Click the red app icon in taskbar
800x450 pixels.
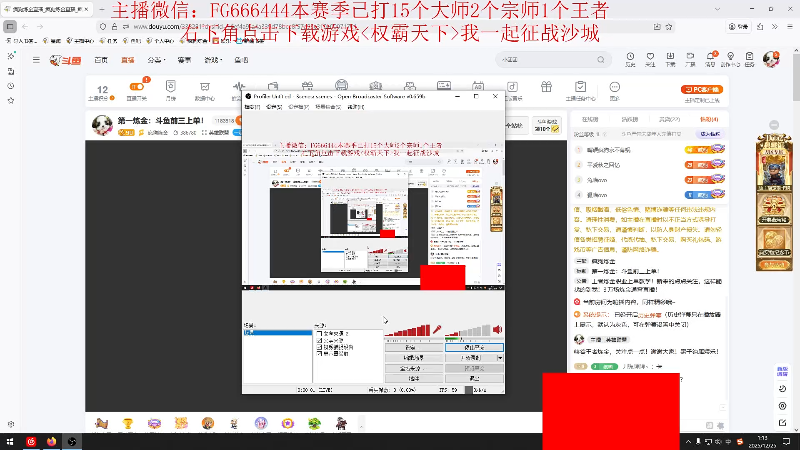(31, 441)
